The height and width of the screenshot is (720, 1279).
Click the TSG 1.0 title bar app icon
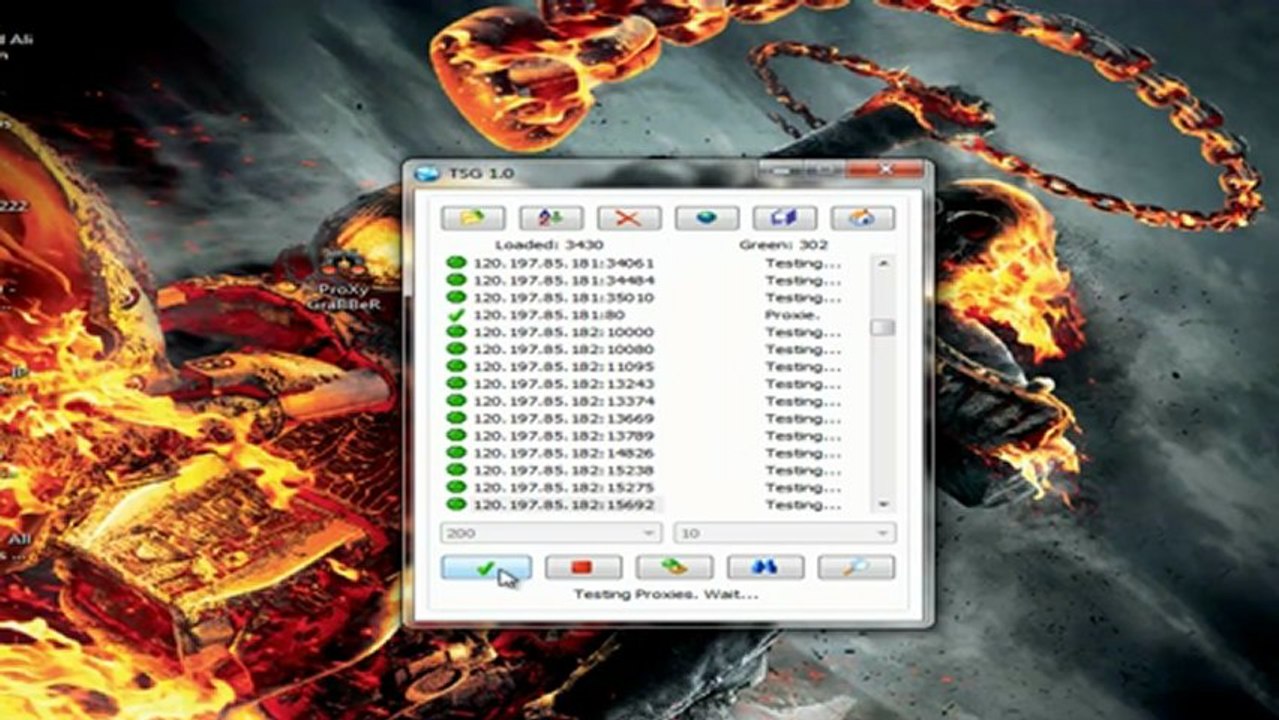[x=428, y=173]
